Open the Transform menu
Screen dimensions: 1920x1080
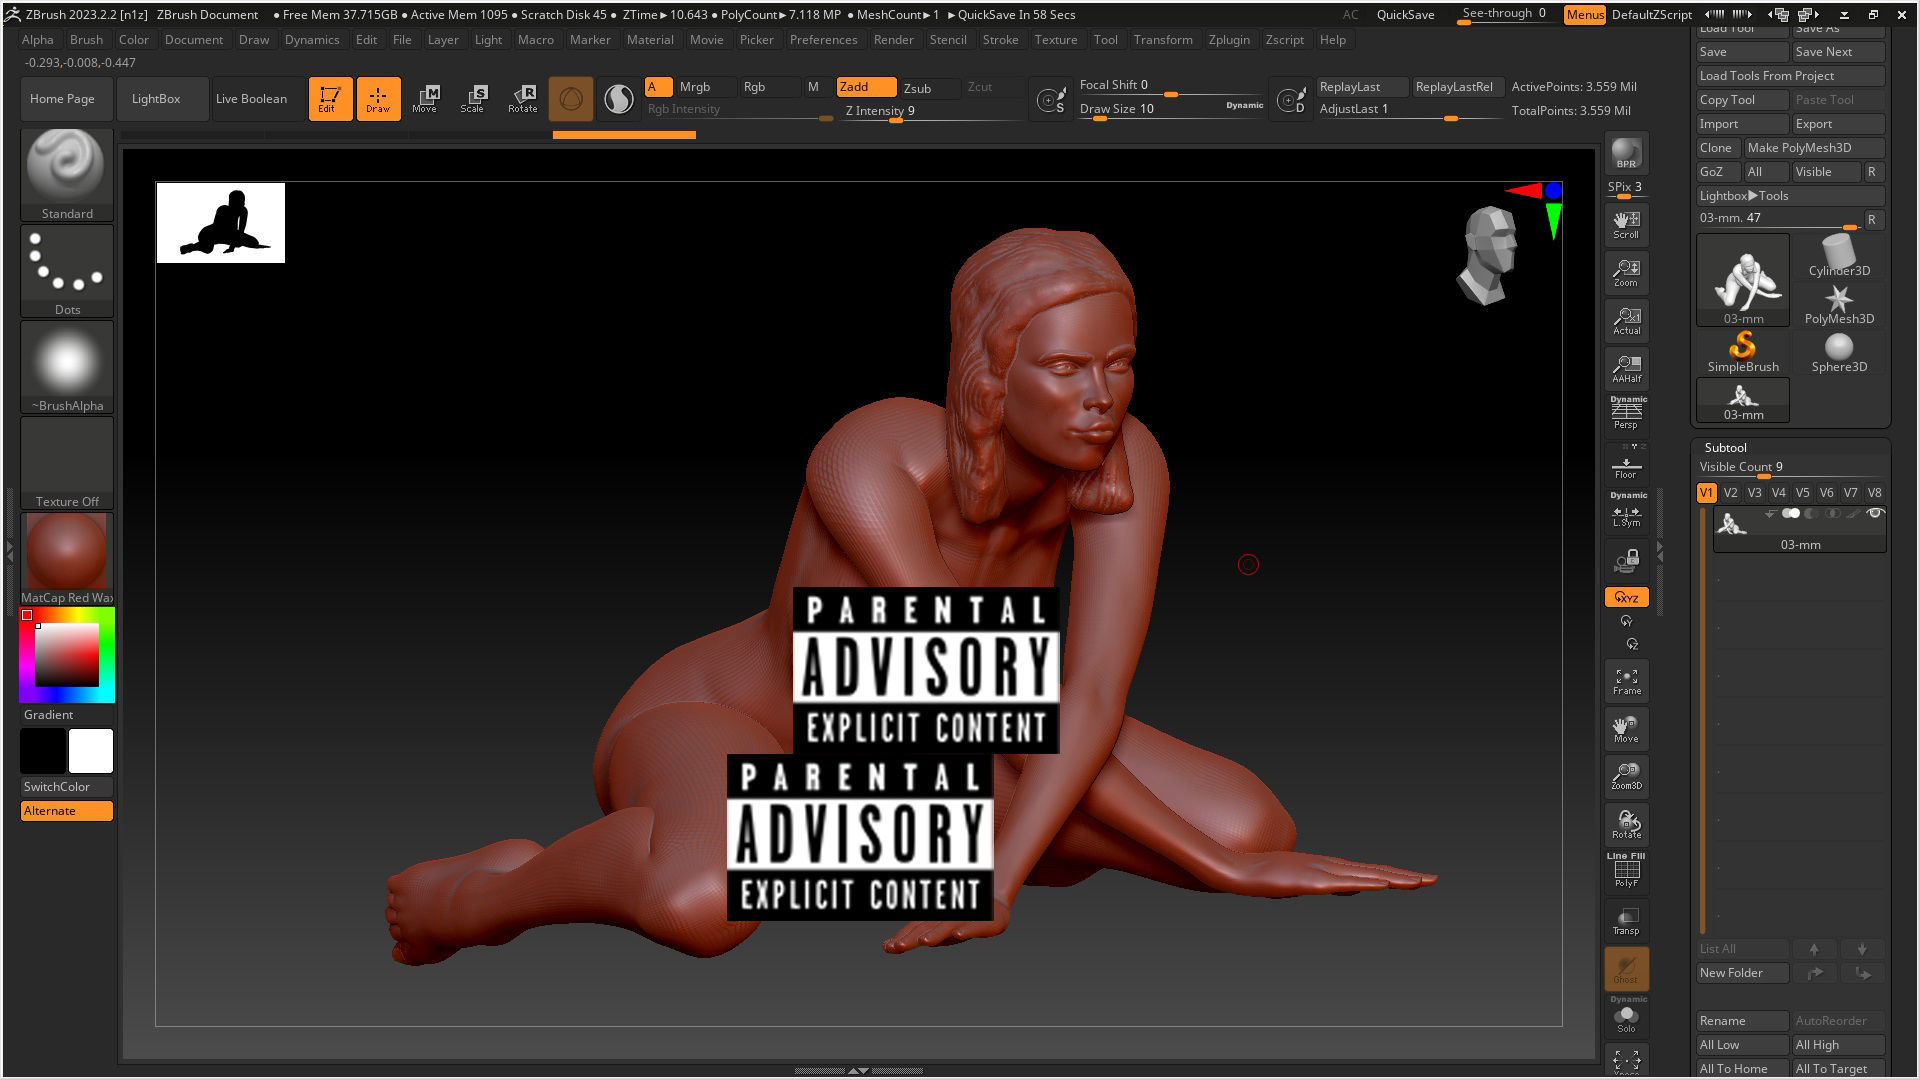coord(1163,40)
